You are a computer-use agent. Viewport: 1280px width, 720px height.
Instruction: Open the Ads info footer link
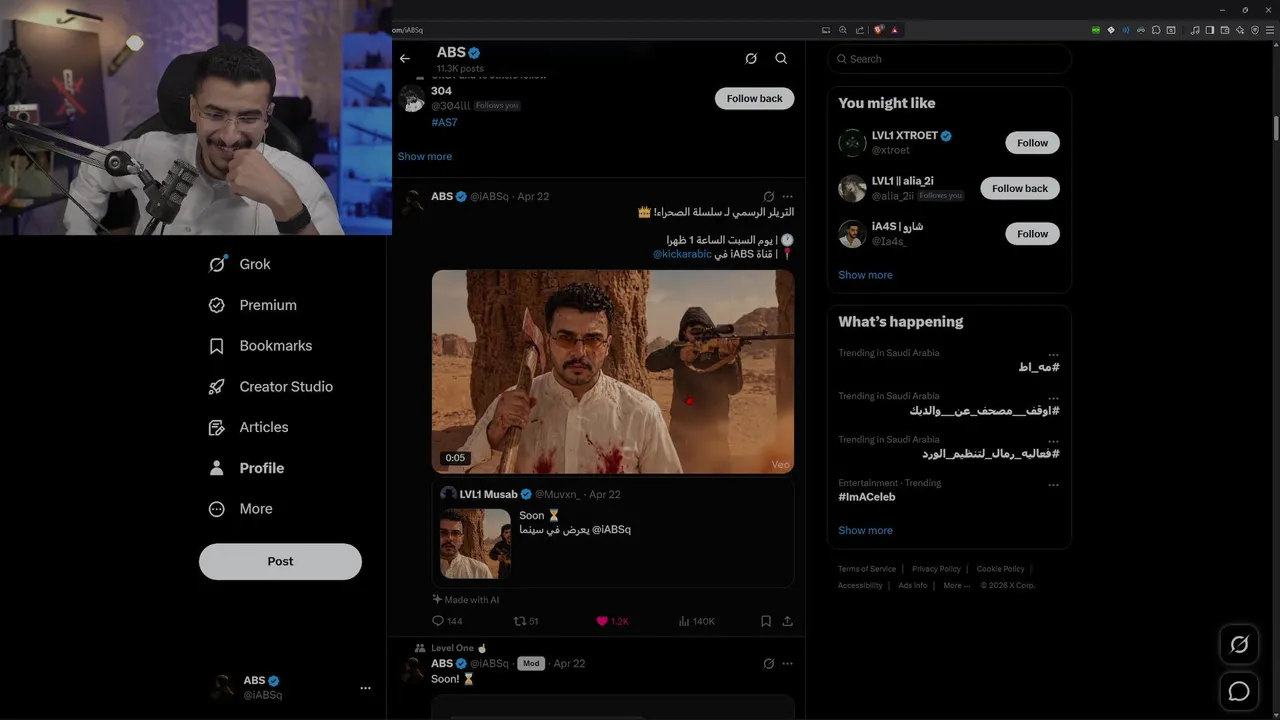(x=913, y=586)
